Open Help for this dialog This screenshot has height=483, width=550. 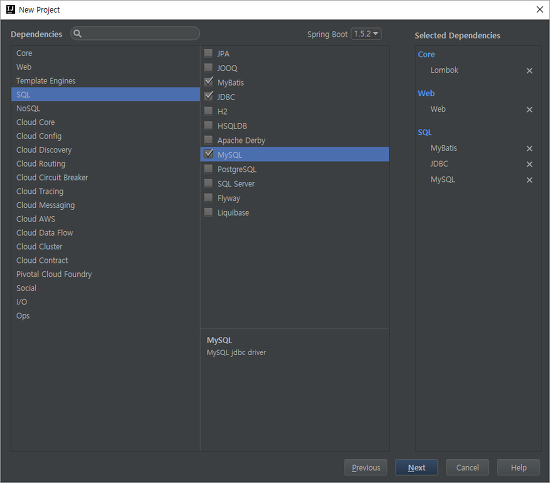[518, 468]
